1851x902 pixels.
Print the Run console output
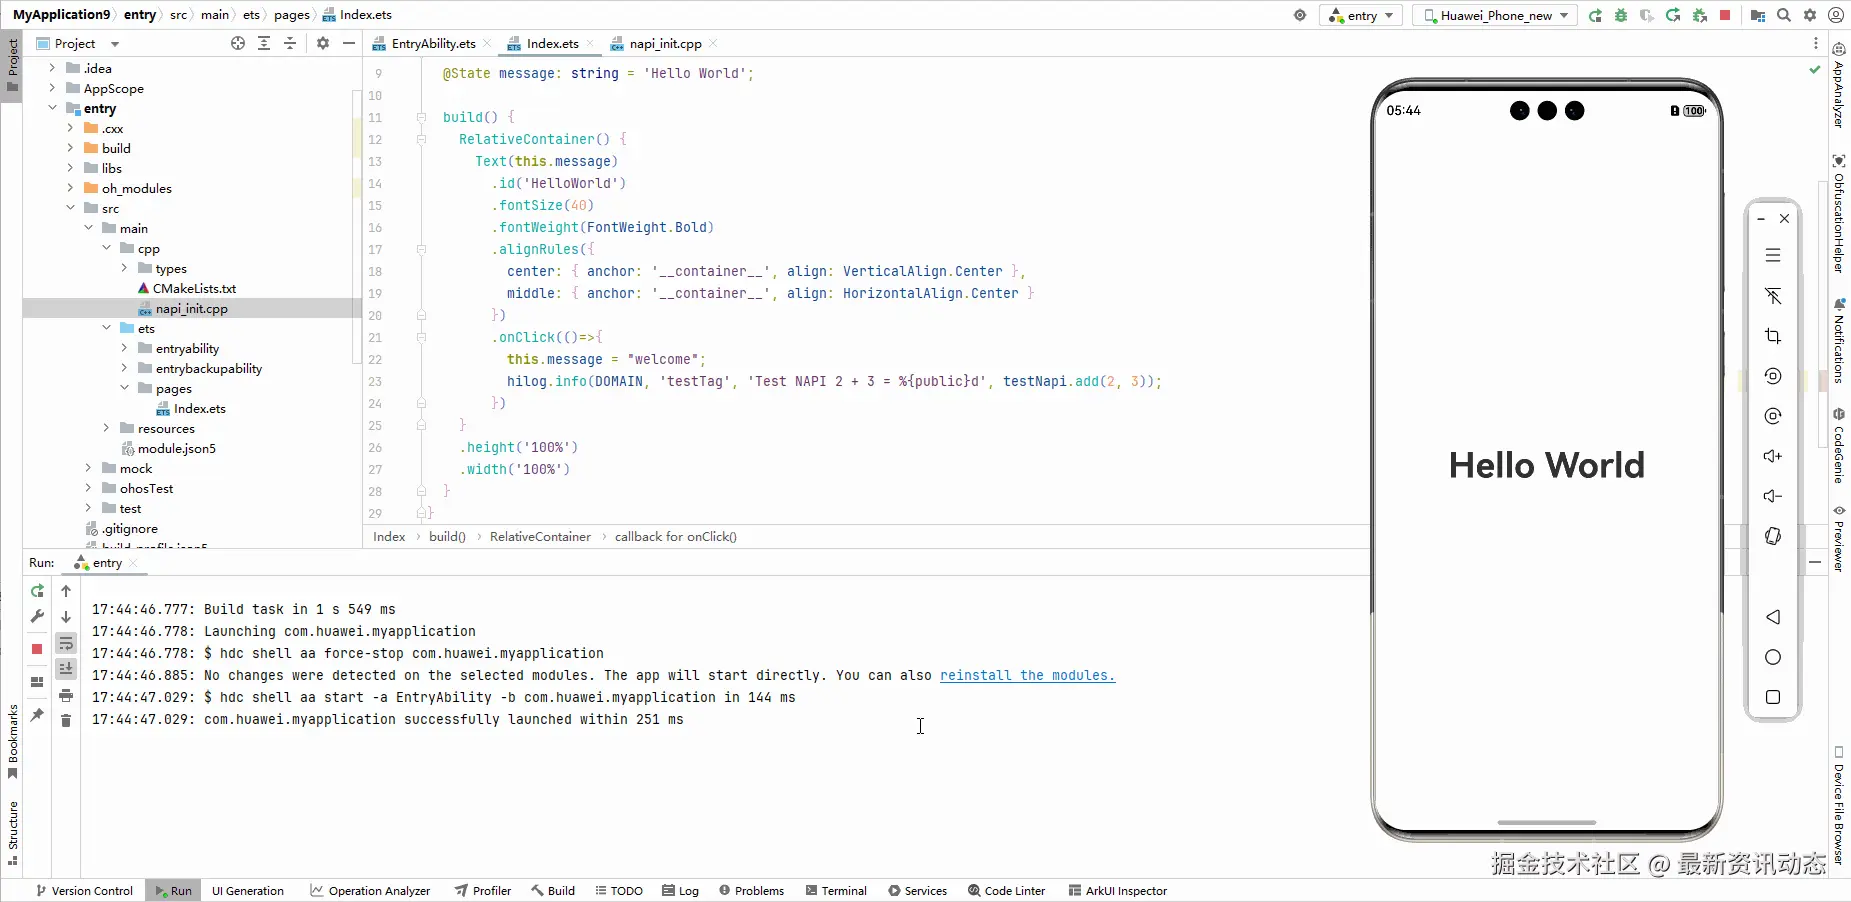coord(66,695)
